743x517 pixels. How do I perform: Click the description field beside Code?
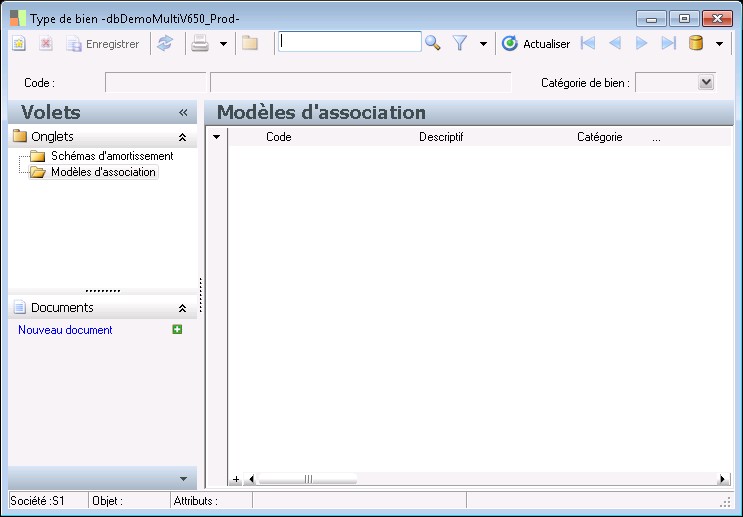point(361,82)
